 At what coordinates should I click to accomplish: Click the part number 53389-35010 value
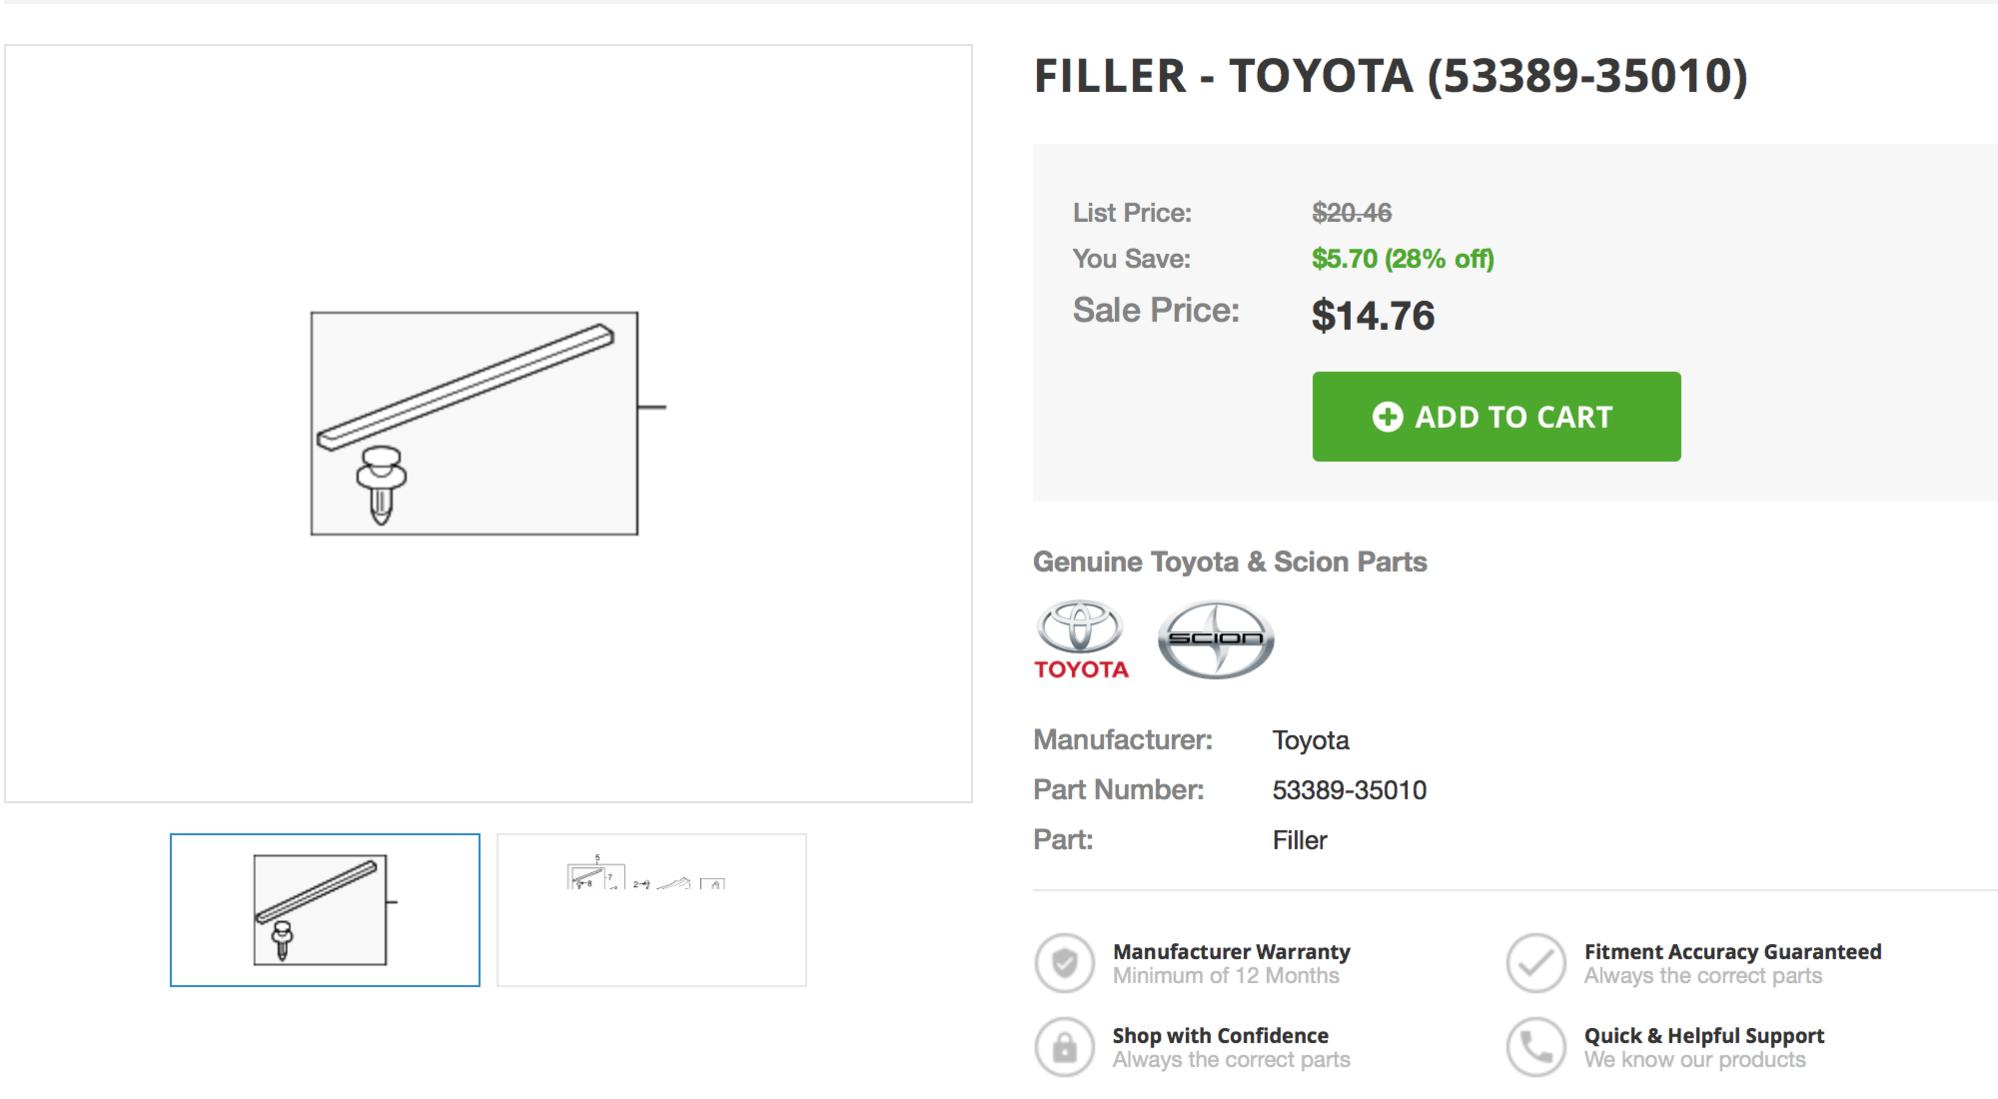click(x=1349, y=790)
